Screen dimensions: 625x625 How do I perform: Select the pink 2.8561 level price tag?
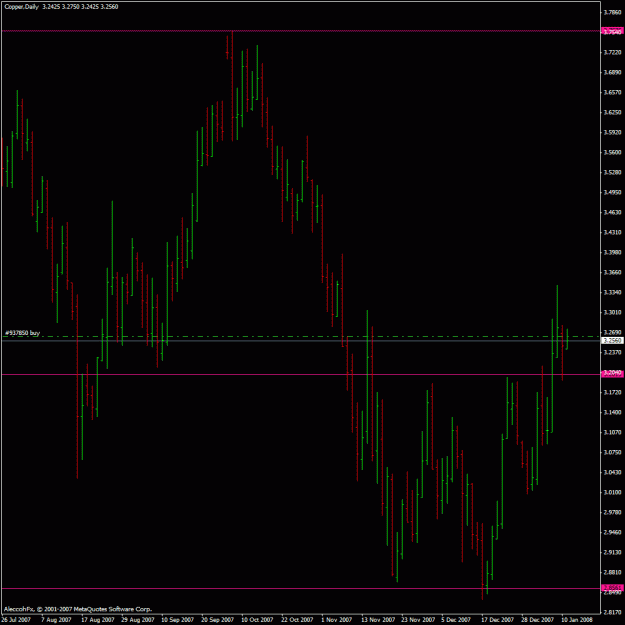(x=612, y=588)
